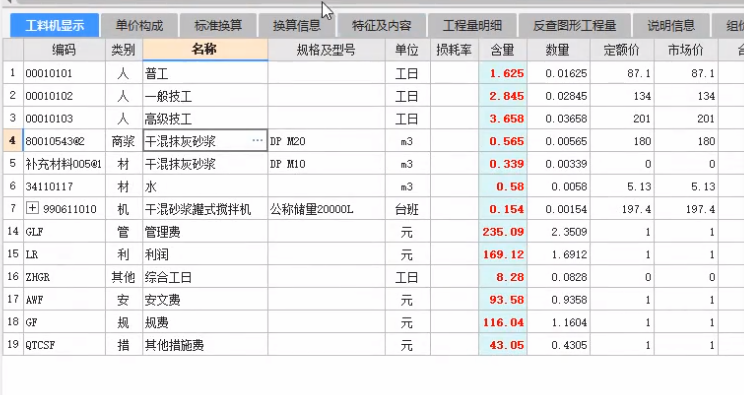744x395 pixels.
Task: Click the 含量 column header
Action: click(502, 50)
